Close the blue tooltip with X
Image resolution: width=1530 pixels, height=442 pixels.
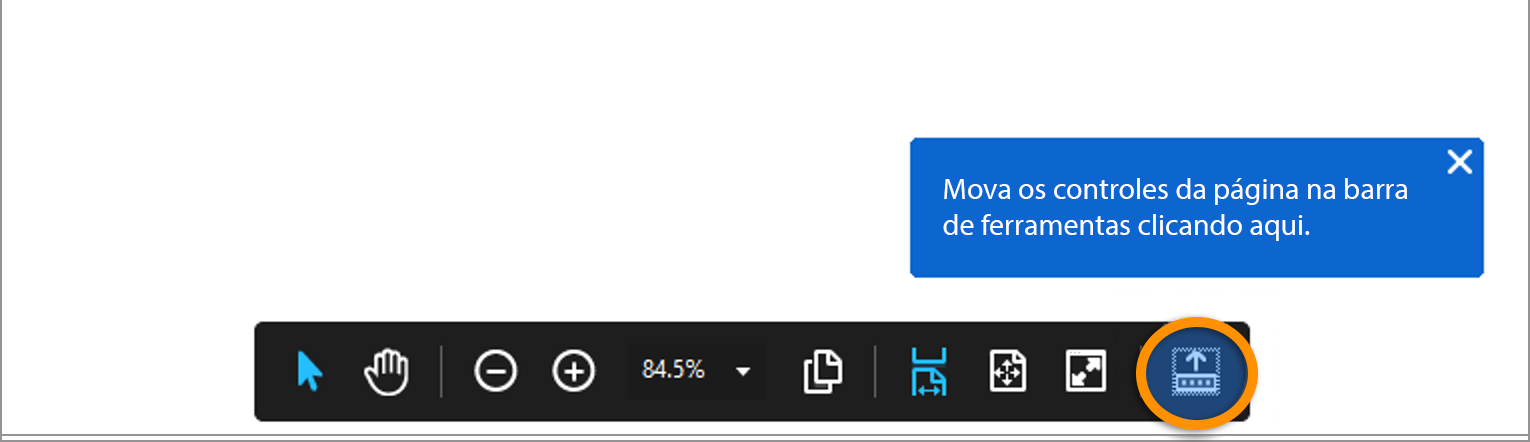click(1460, 162)
